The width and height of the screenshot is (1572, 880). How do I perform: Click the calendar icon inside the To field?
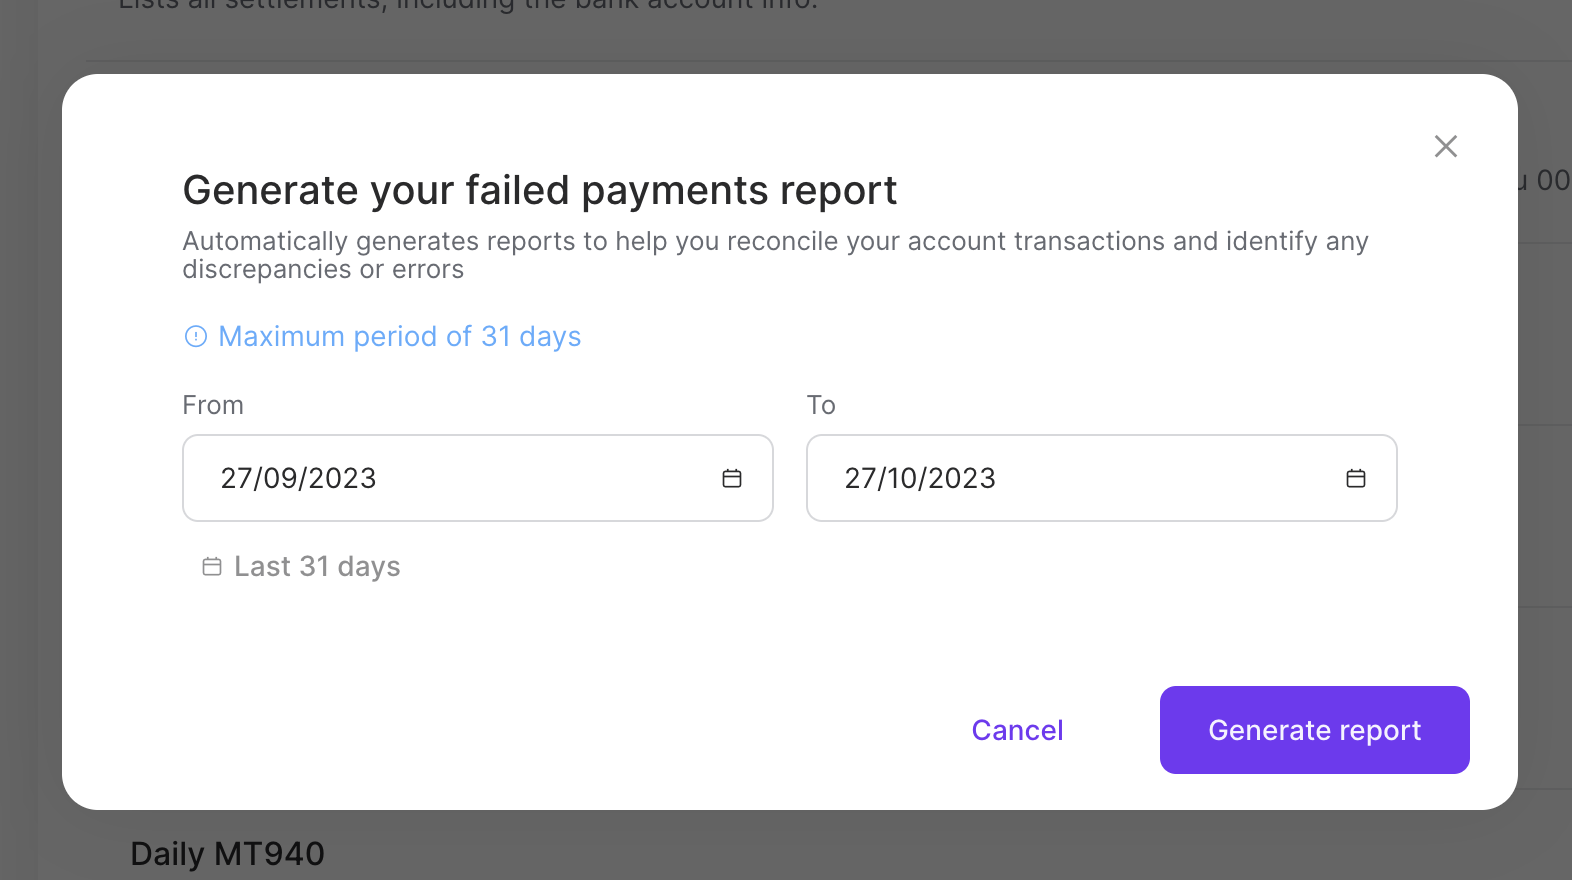[1356, 478]
